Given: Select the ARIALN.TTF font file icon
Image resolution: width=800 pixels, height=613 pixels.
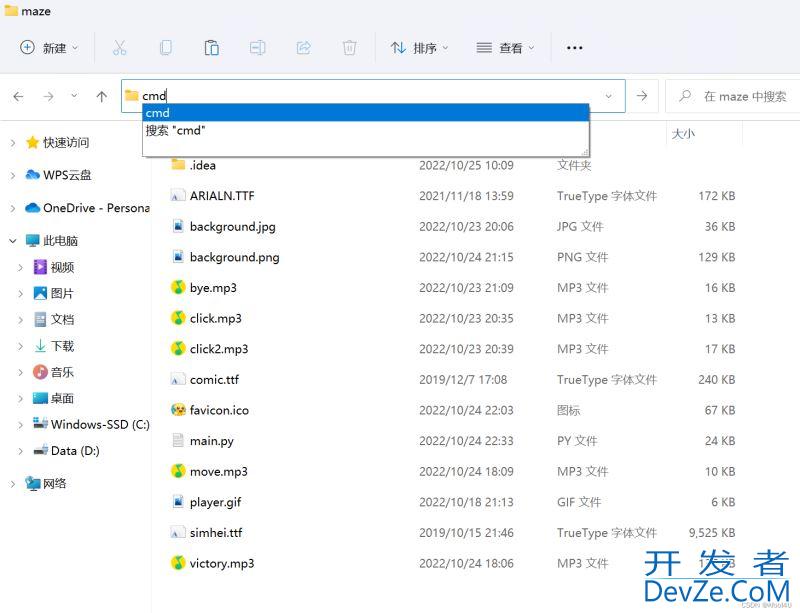Looking at the screenshot, I should pos(178,195).
